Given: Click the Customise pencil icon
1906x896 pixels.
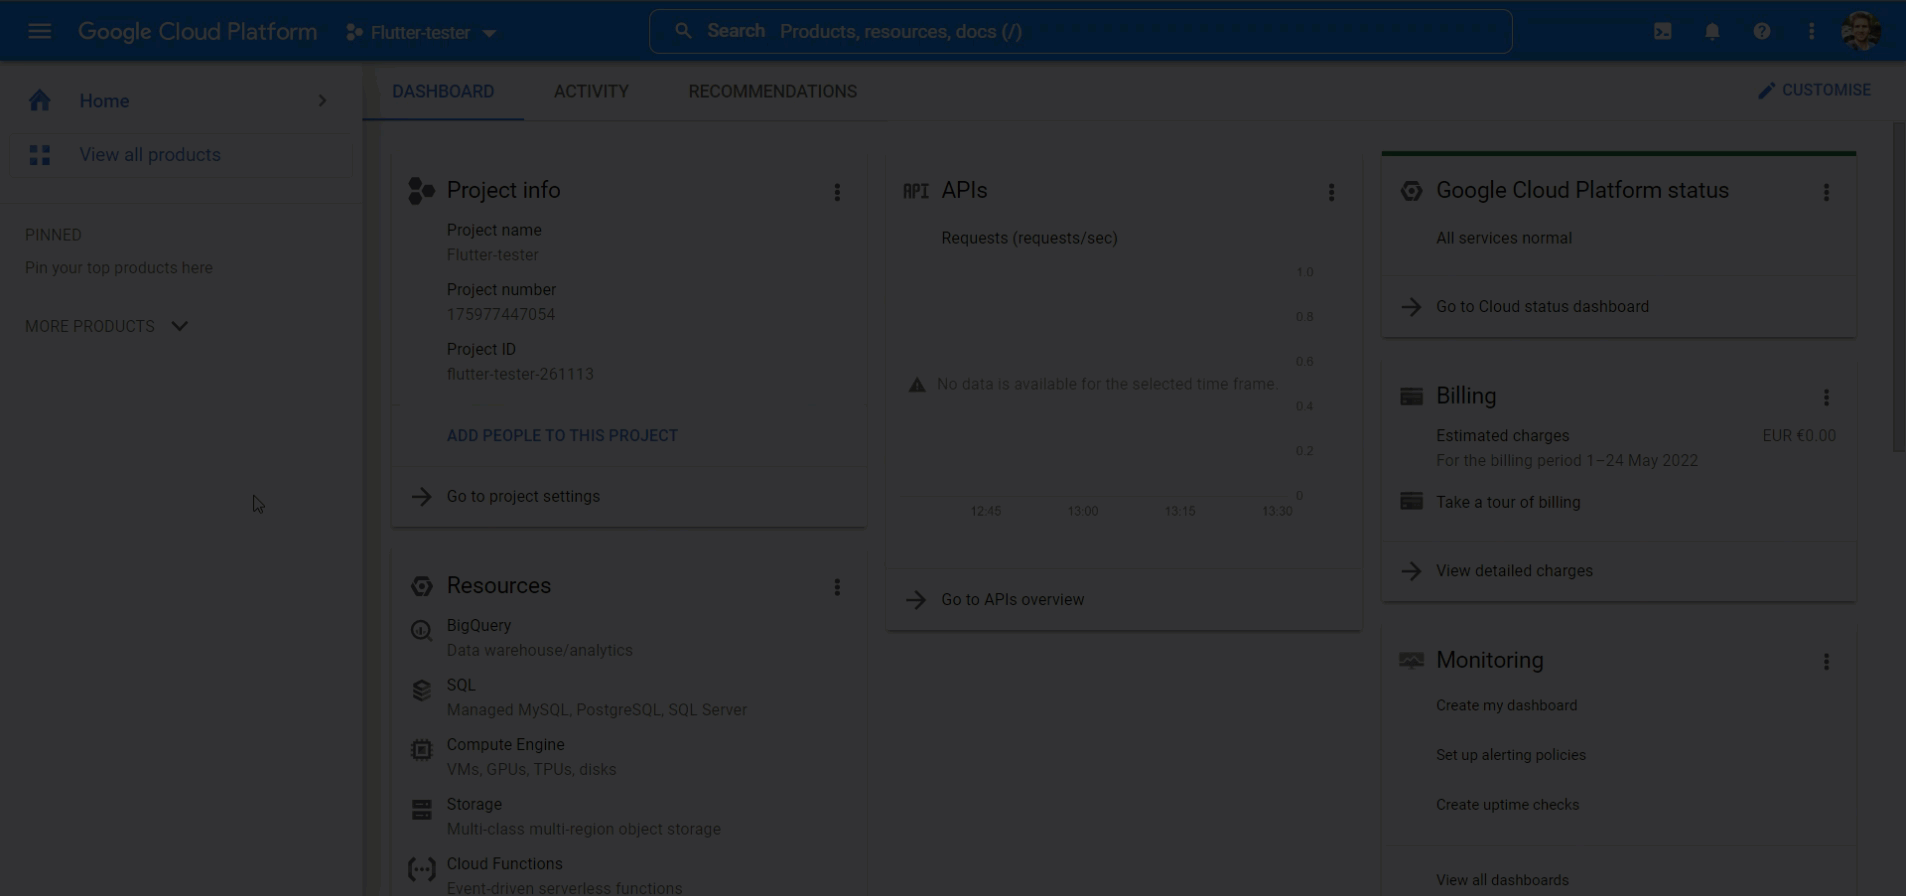Looking at the screenshot, I should pyautogui.click(x=1767, y=90).
